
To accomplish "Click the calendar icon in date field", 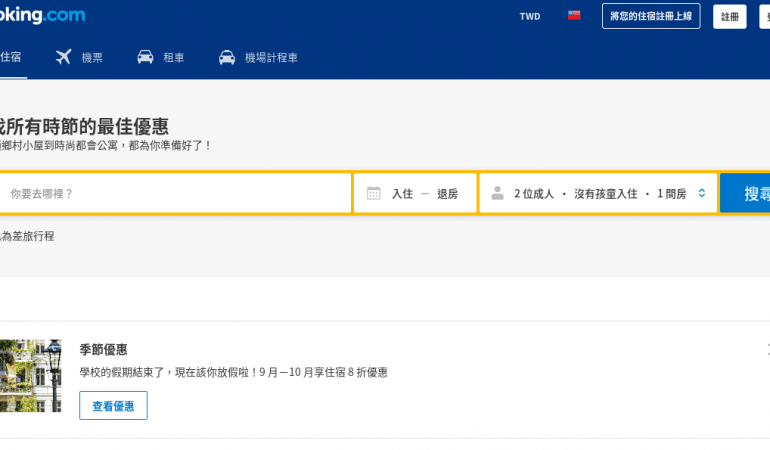I will click(373, 193).
